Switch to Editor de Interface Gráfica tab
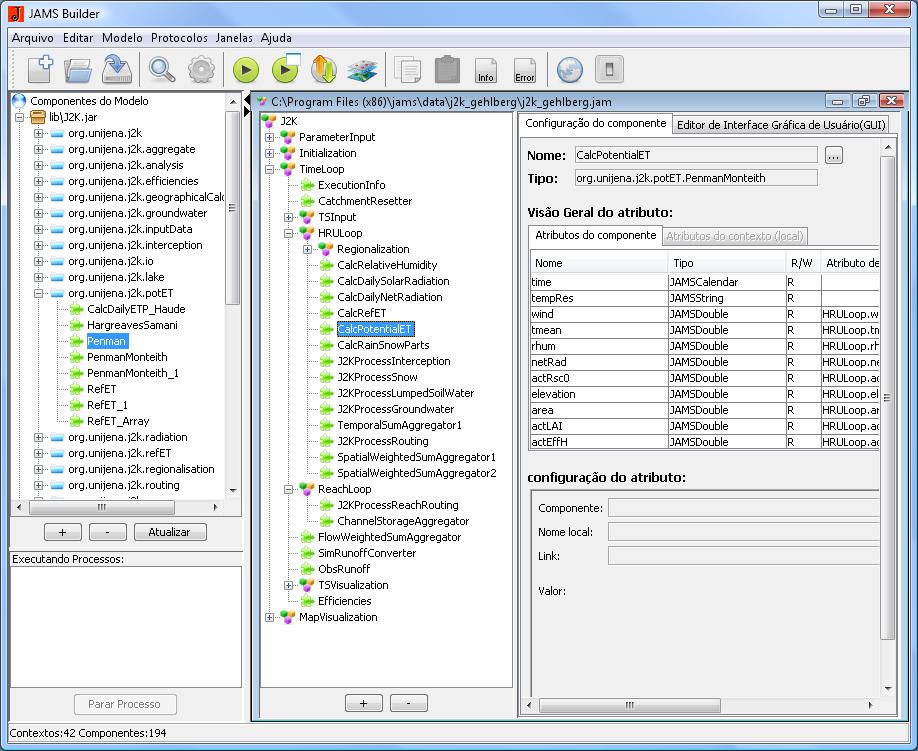 [780, 125]
